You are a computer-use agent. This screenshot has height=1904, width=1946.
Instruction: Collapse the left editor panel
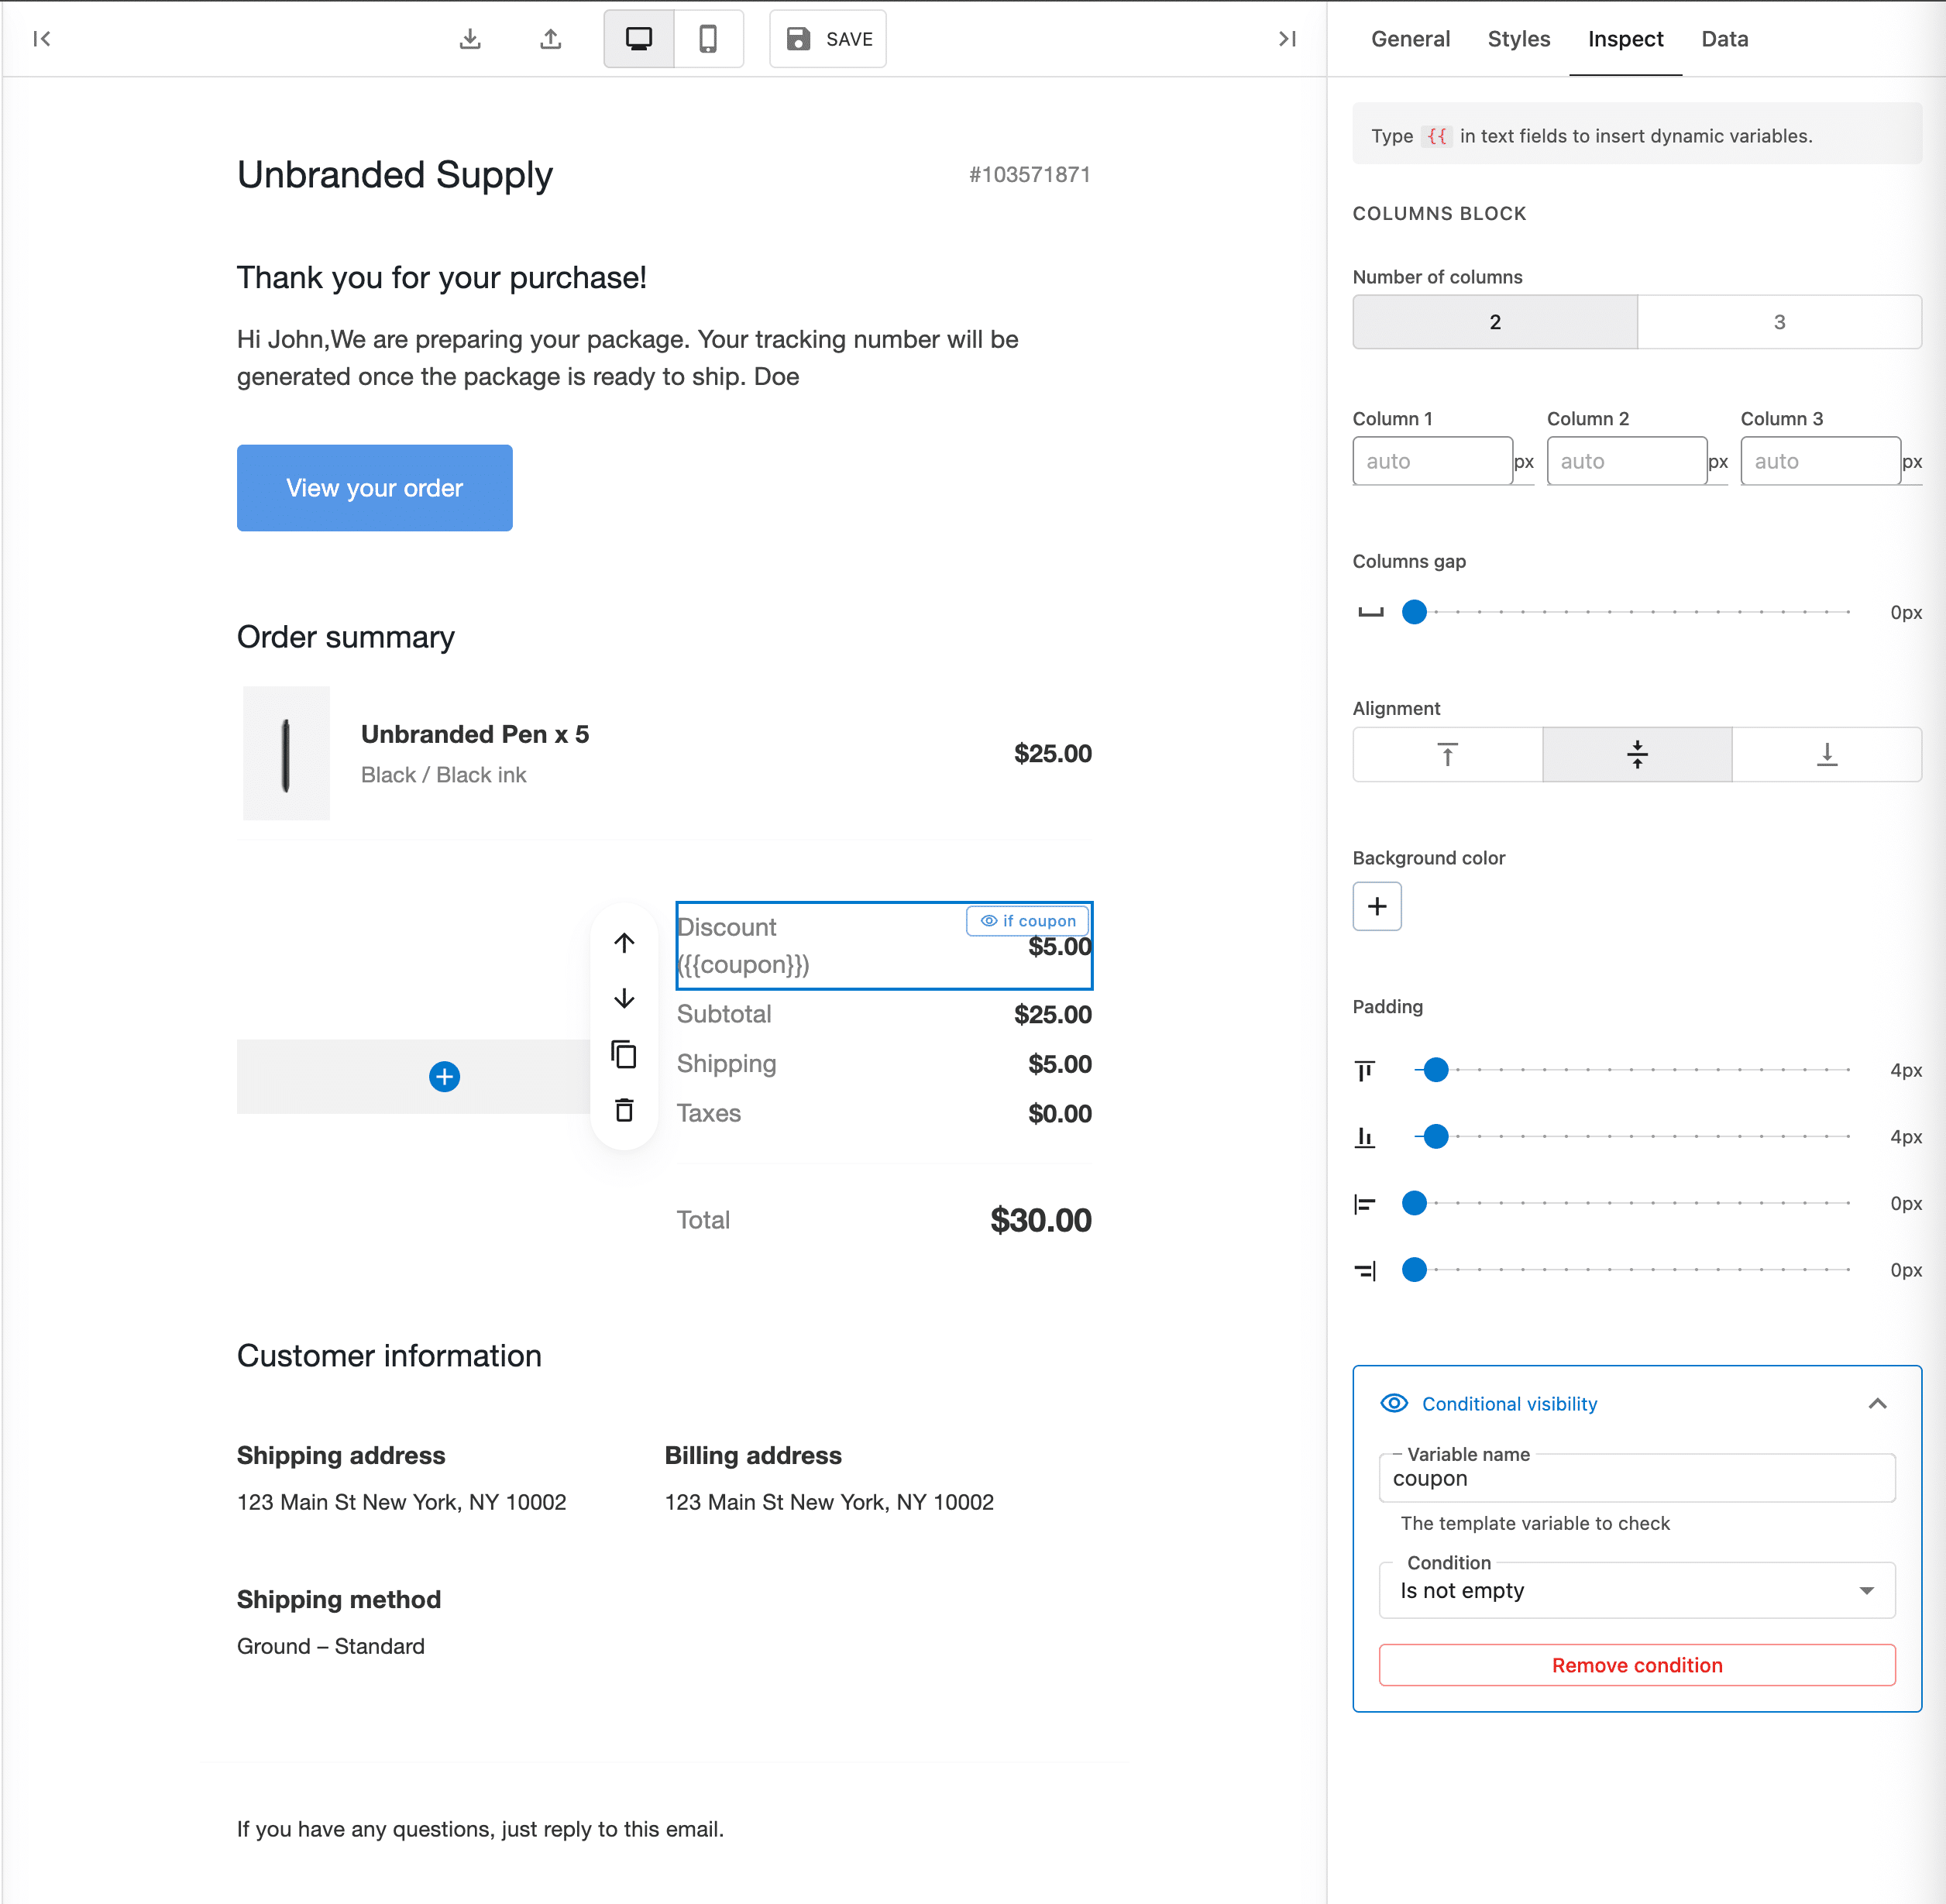42,38
